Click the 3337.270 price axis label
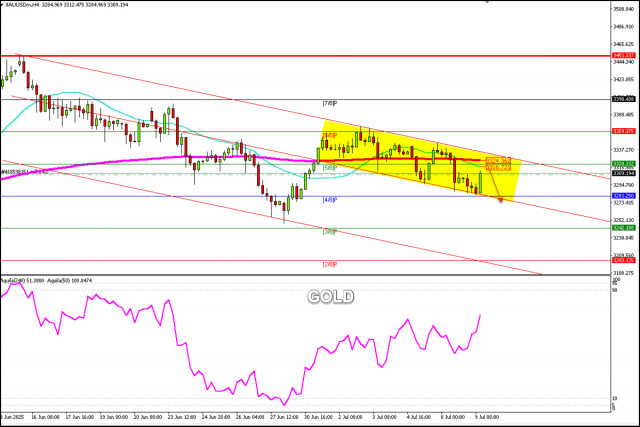 pyautogui.click(x=624, y=150)
